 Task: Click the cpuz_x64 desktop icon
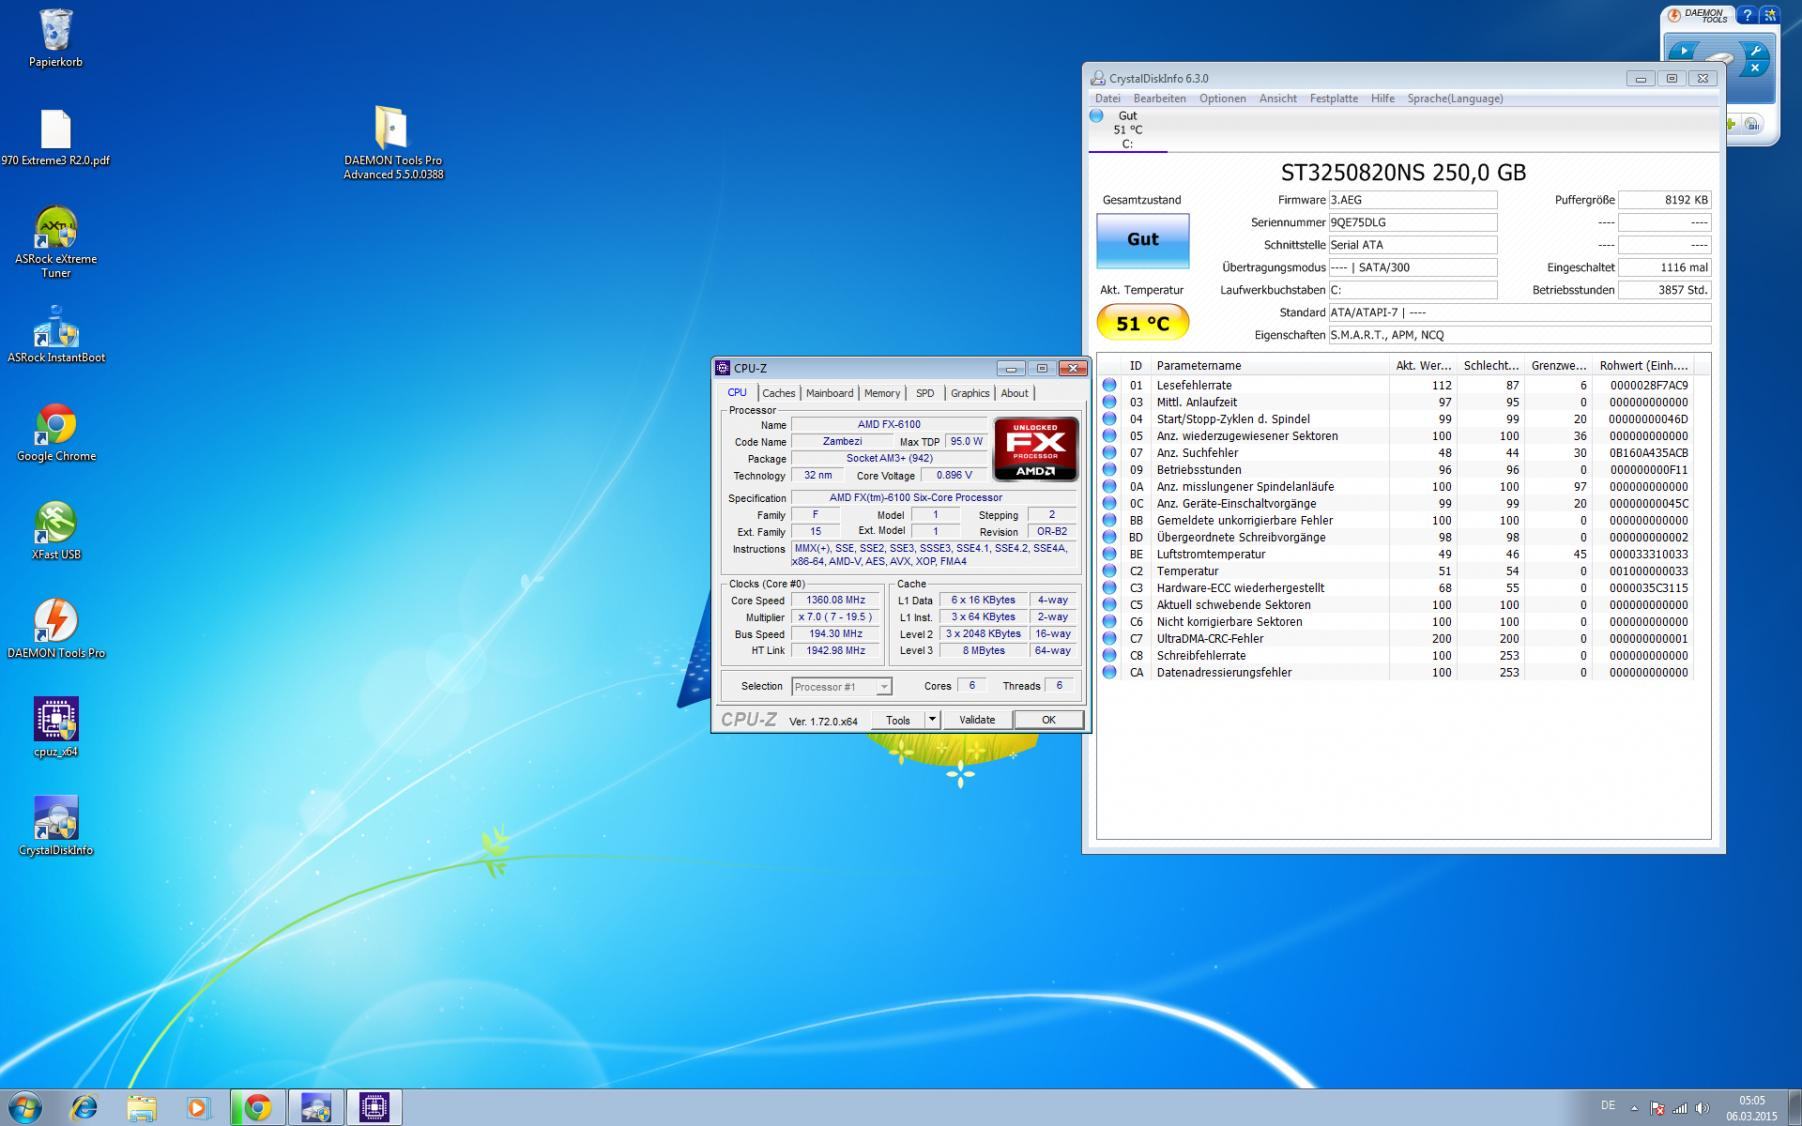coord(56,720)
